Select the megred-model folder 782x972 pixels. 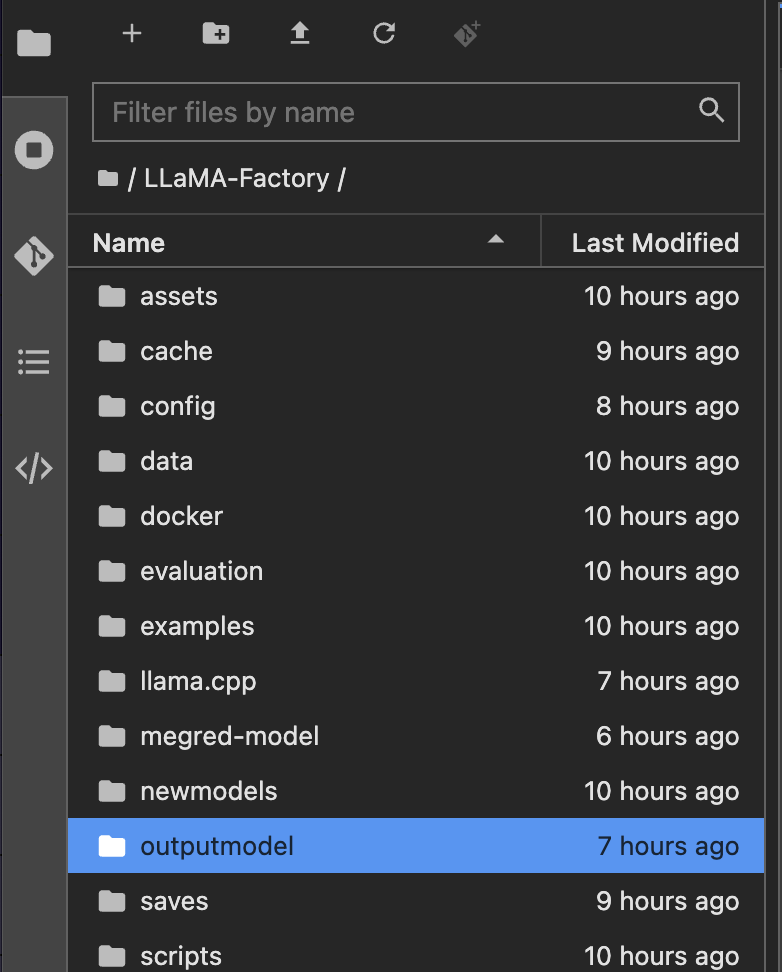coord(415,736)
